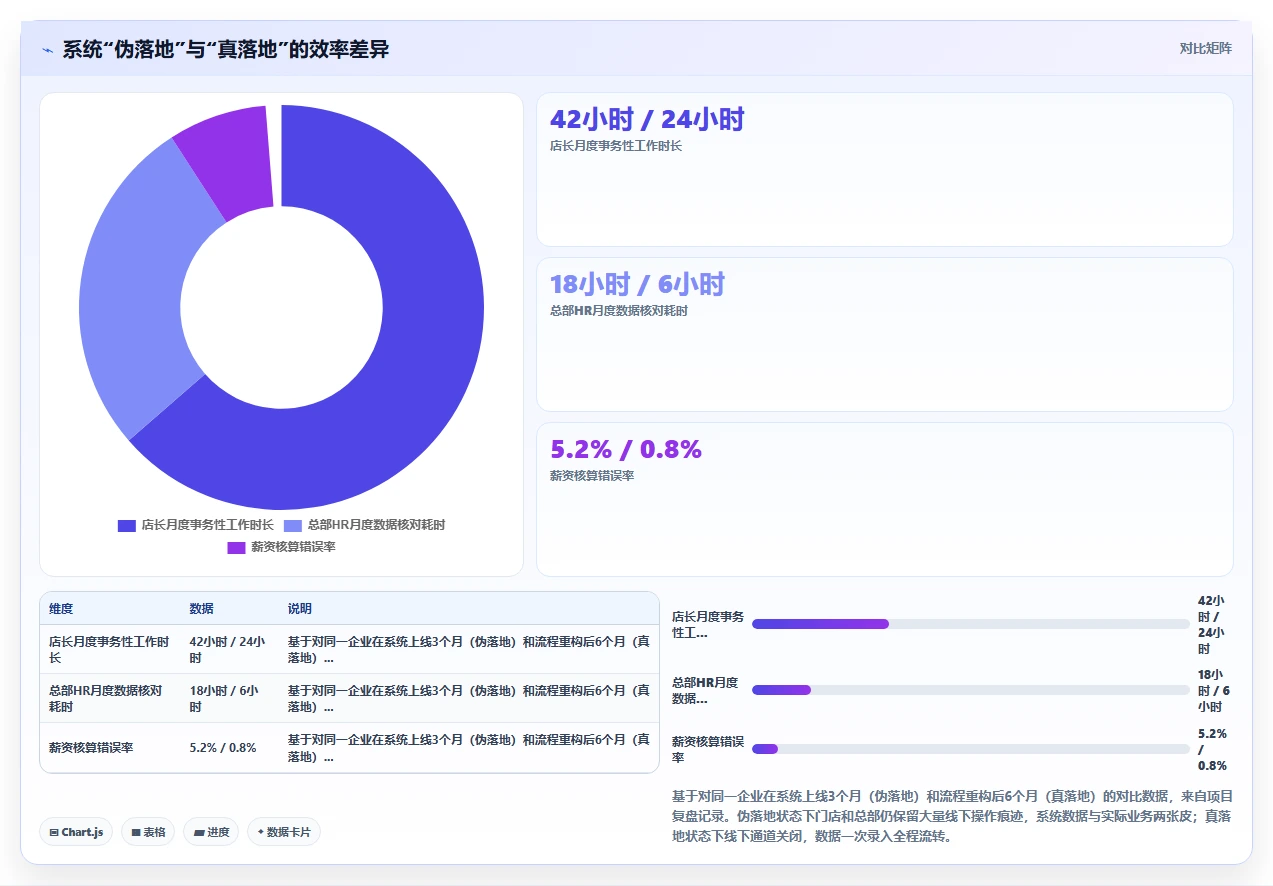Click the 维度 column header
This screenshot has height=886, width=1273.
61,609
